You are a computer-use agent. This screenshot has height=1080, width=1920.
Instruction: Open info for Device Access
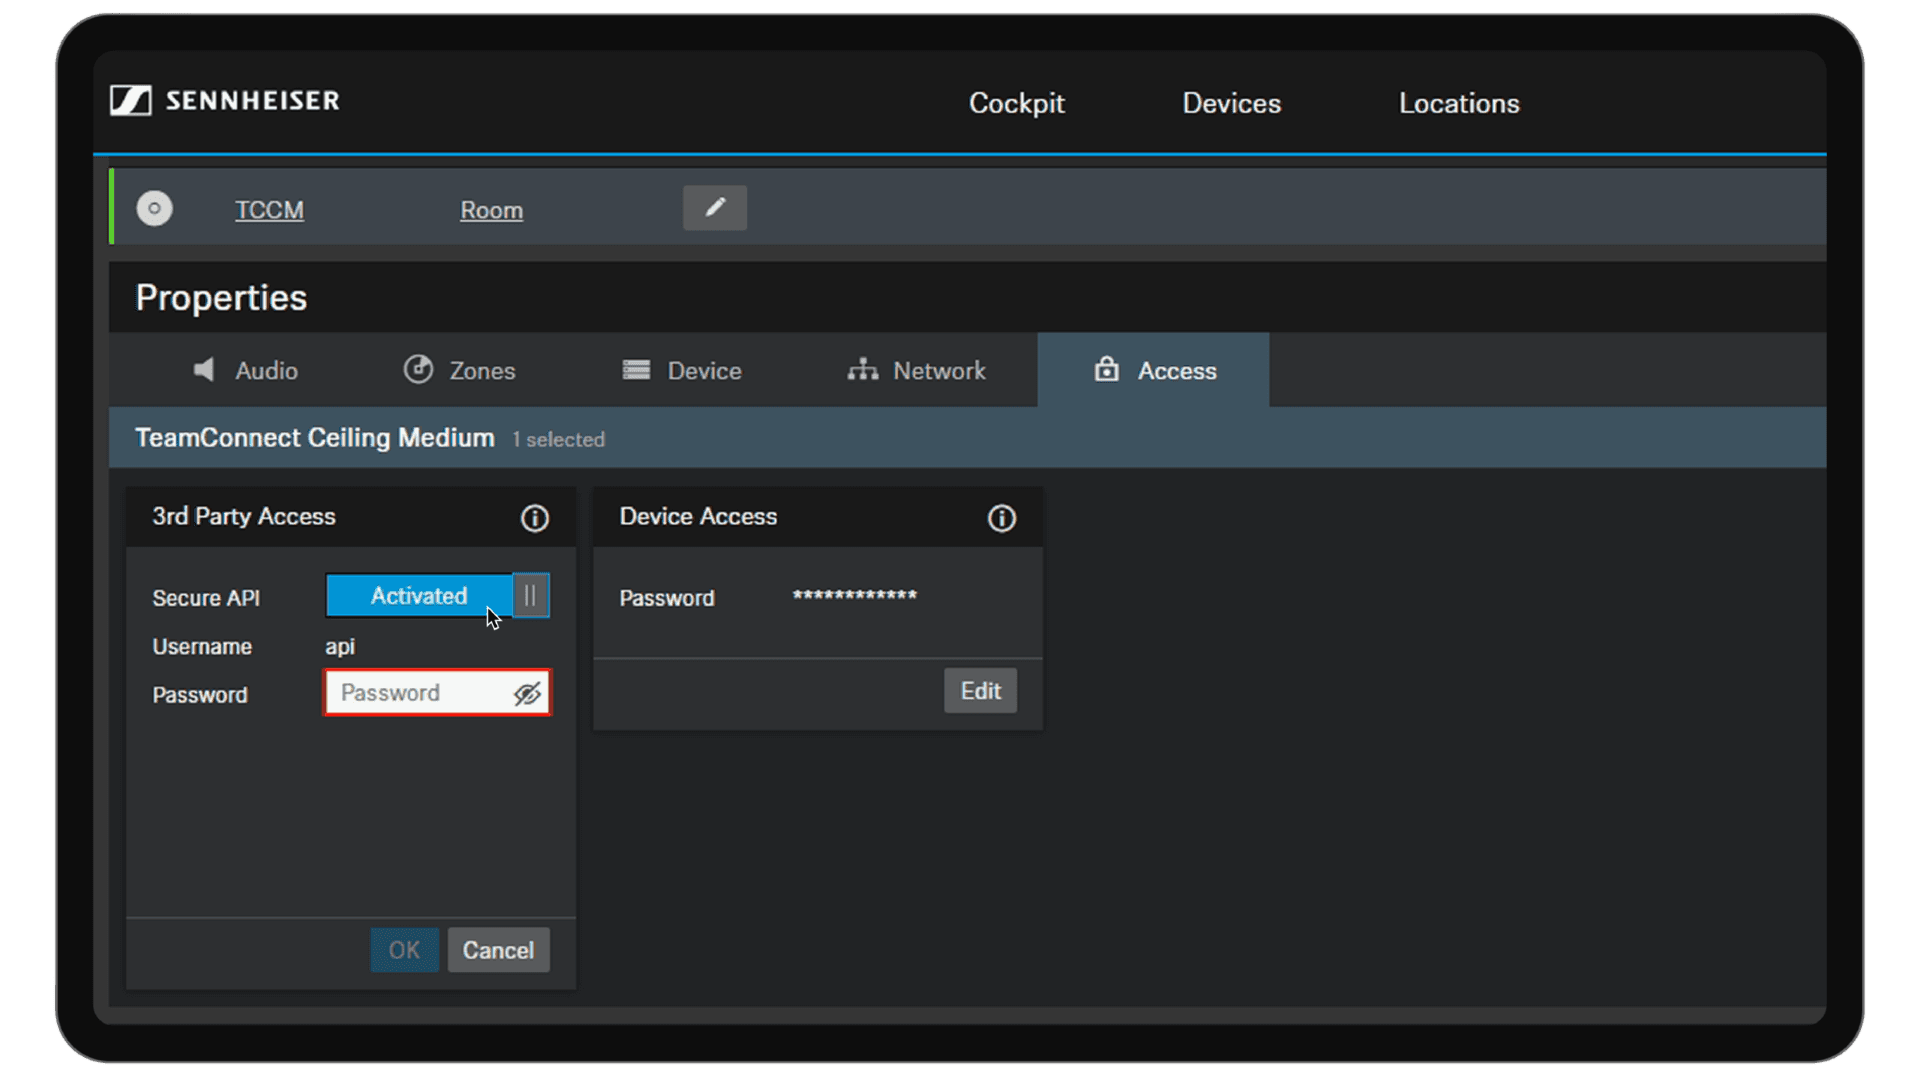click(x=1002, y=518)
